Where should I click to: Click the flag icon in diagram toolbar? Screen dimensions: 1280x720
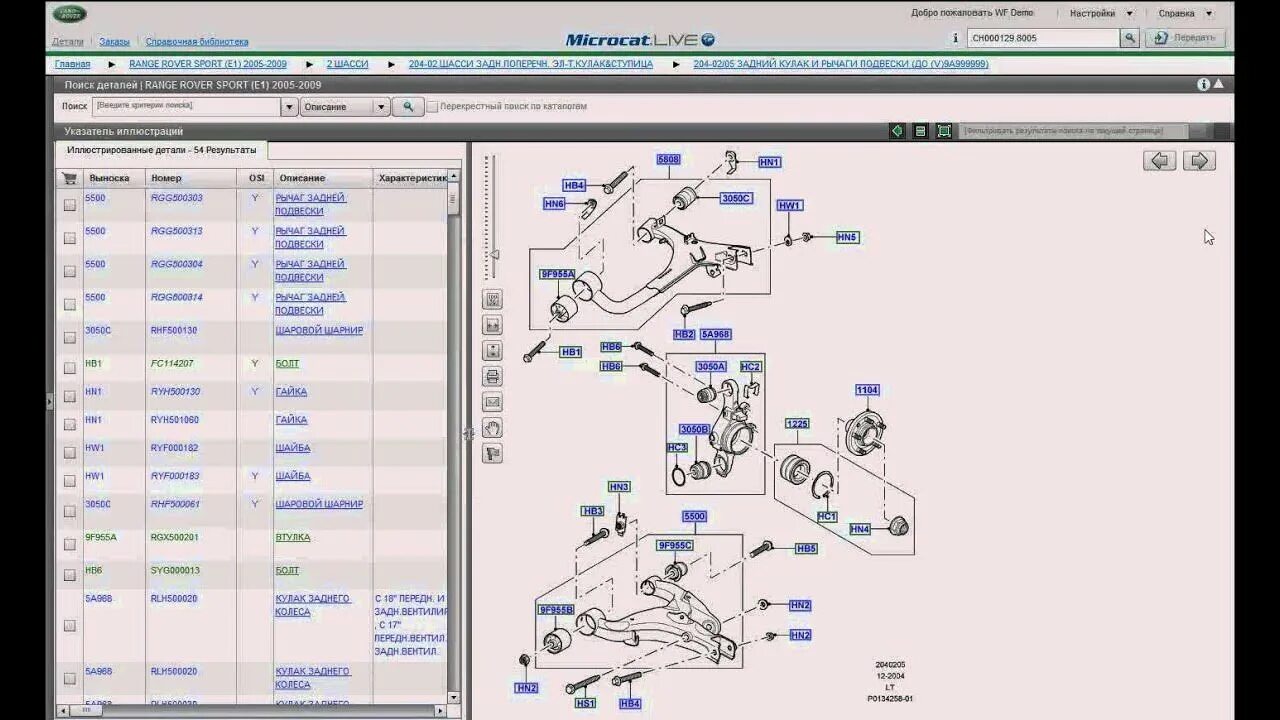pyautogui.click(x=492, y=454)
